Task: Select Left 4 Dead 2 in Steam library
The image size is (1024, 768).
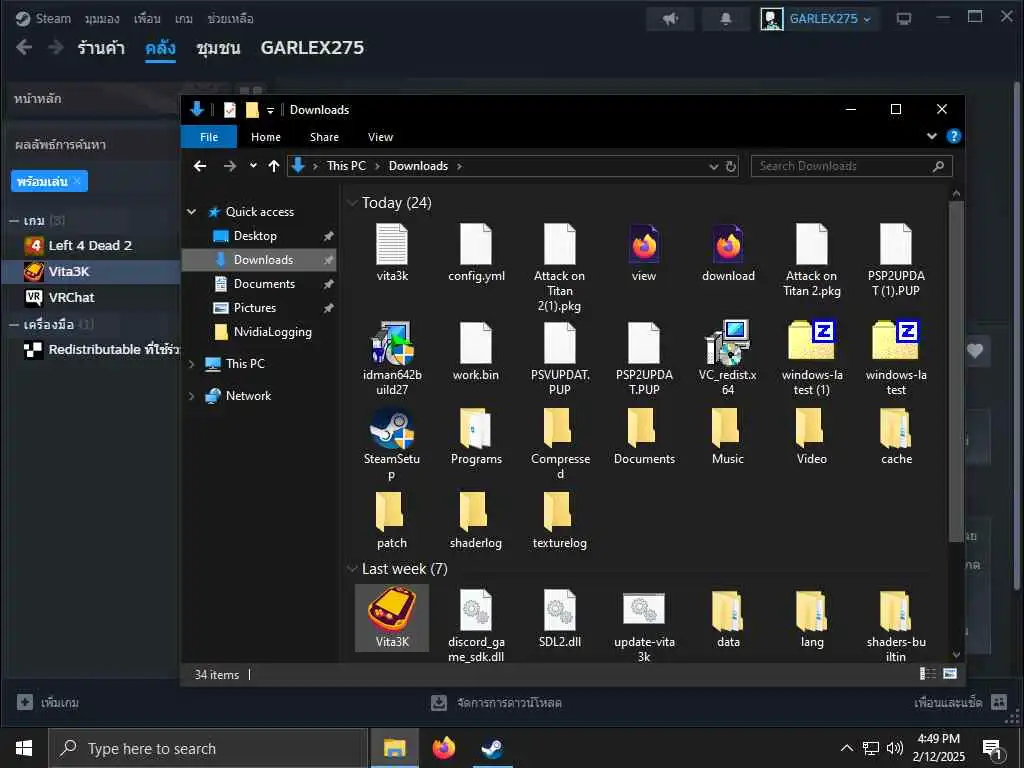Action: coord(90,246)
